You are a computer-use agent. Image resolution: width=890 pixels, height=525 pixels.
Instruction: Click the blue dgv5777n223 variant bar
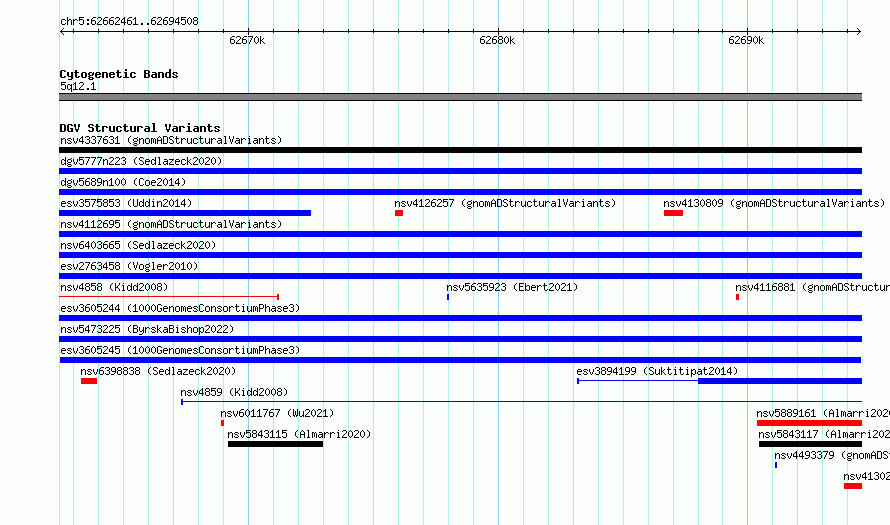pyautogui.click(x=460, y=171)
